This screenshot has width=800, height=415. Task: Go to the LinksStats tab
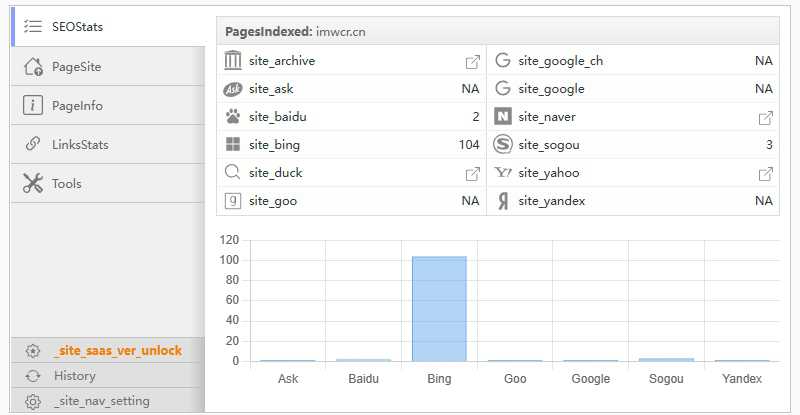pyautogui.click(x=80, y=145)
